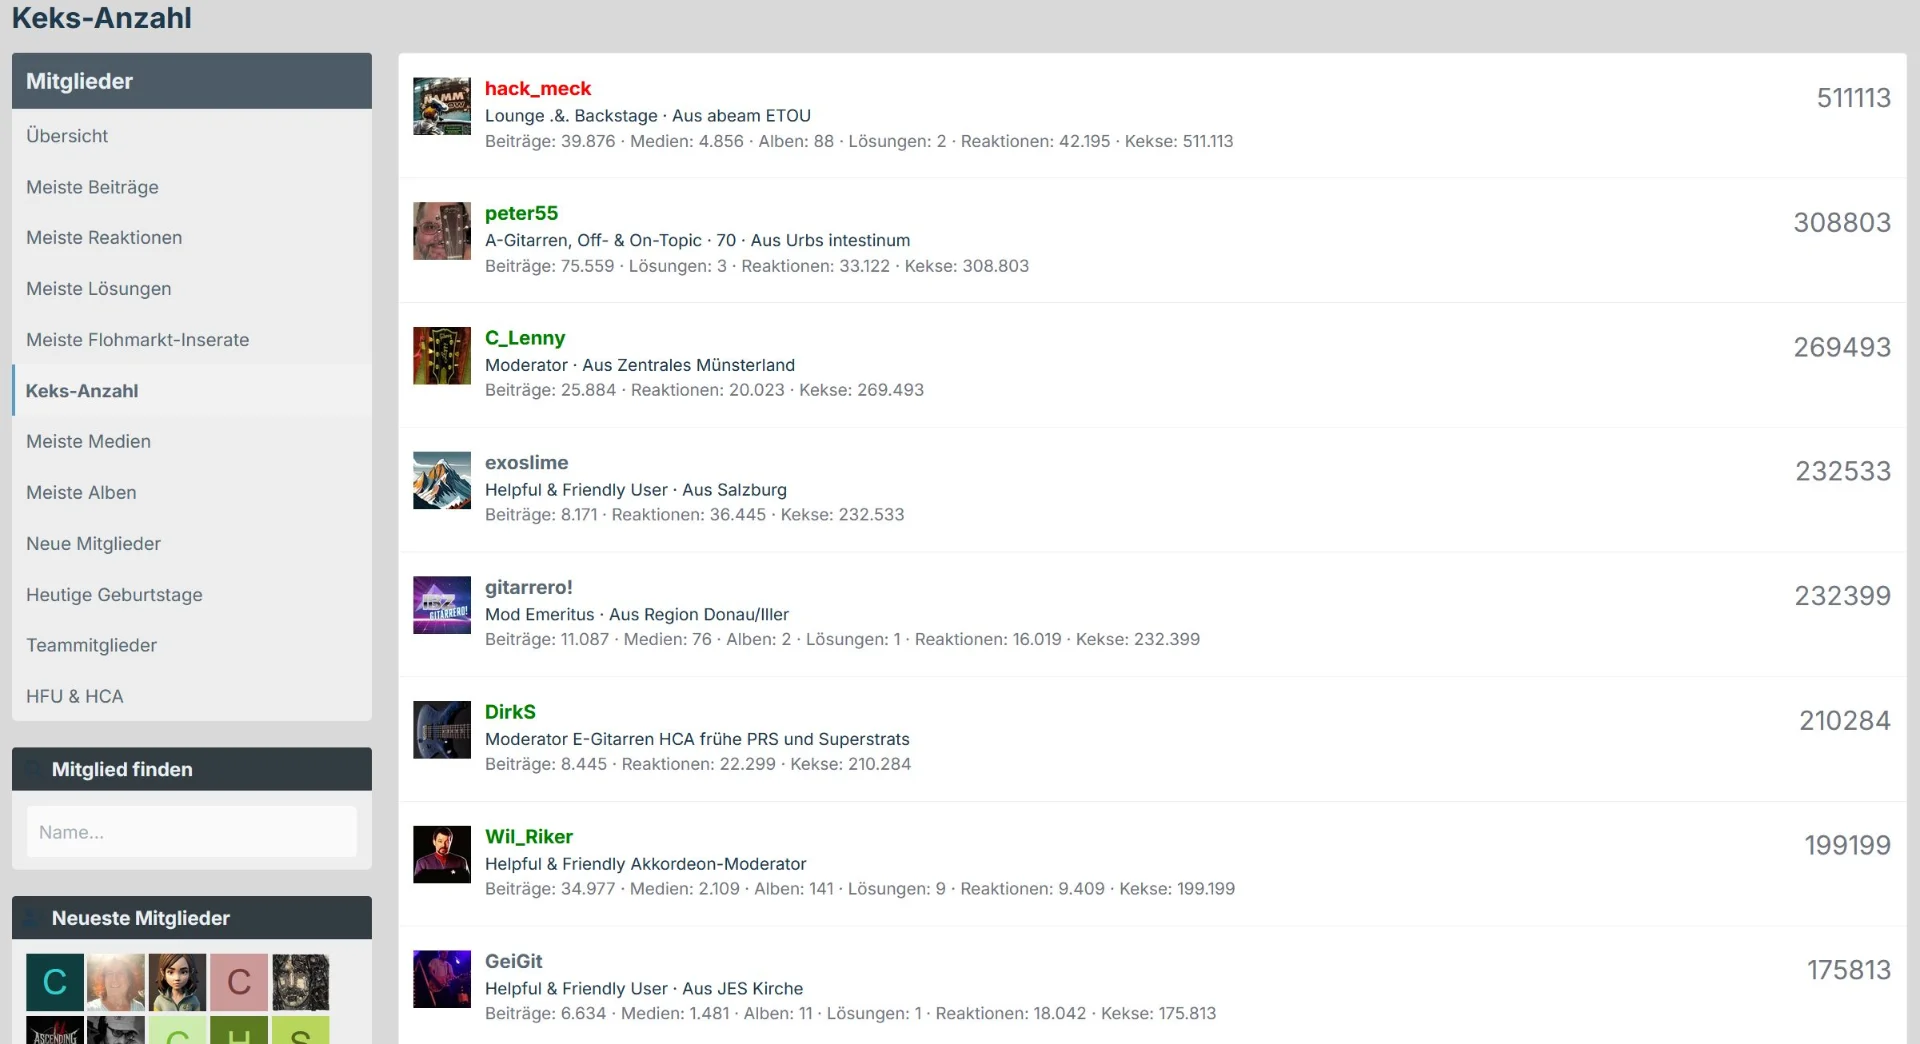Open the Teammitglieder page
The image size is (1920, 1044).
(192, 646)
